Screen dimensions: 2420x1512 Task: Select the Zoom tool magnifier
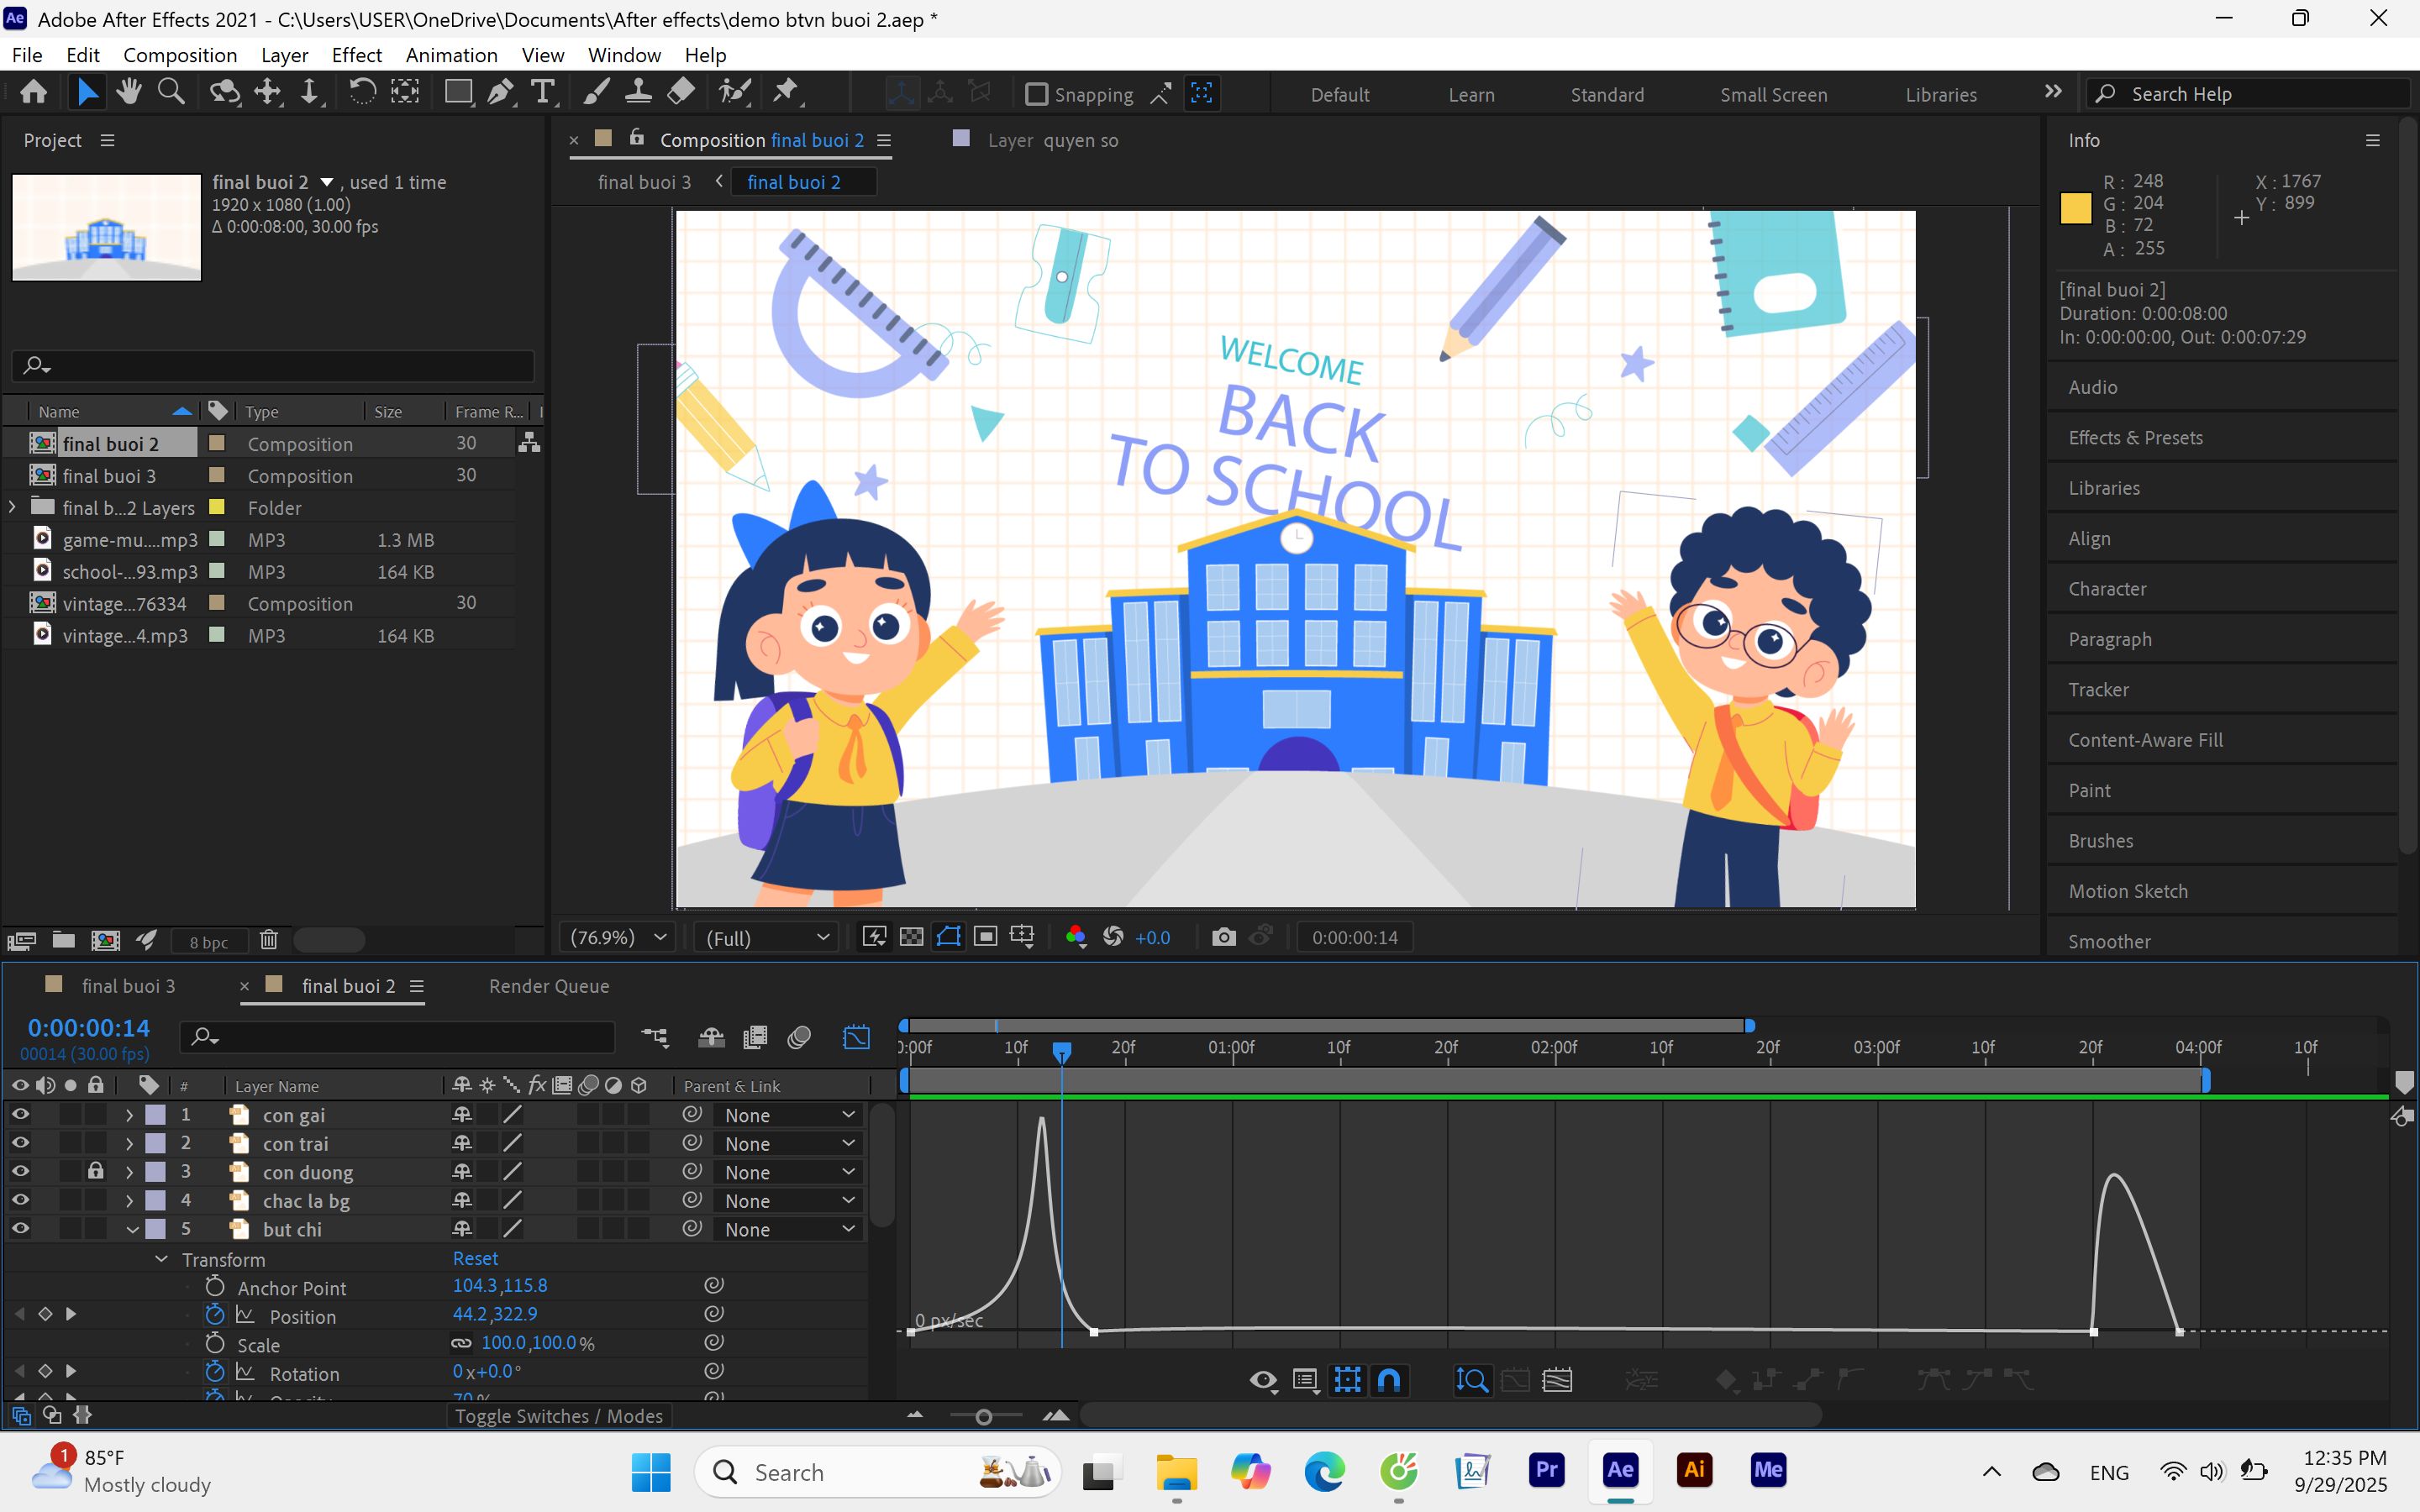coord(171,93)
